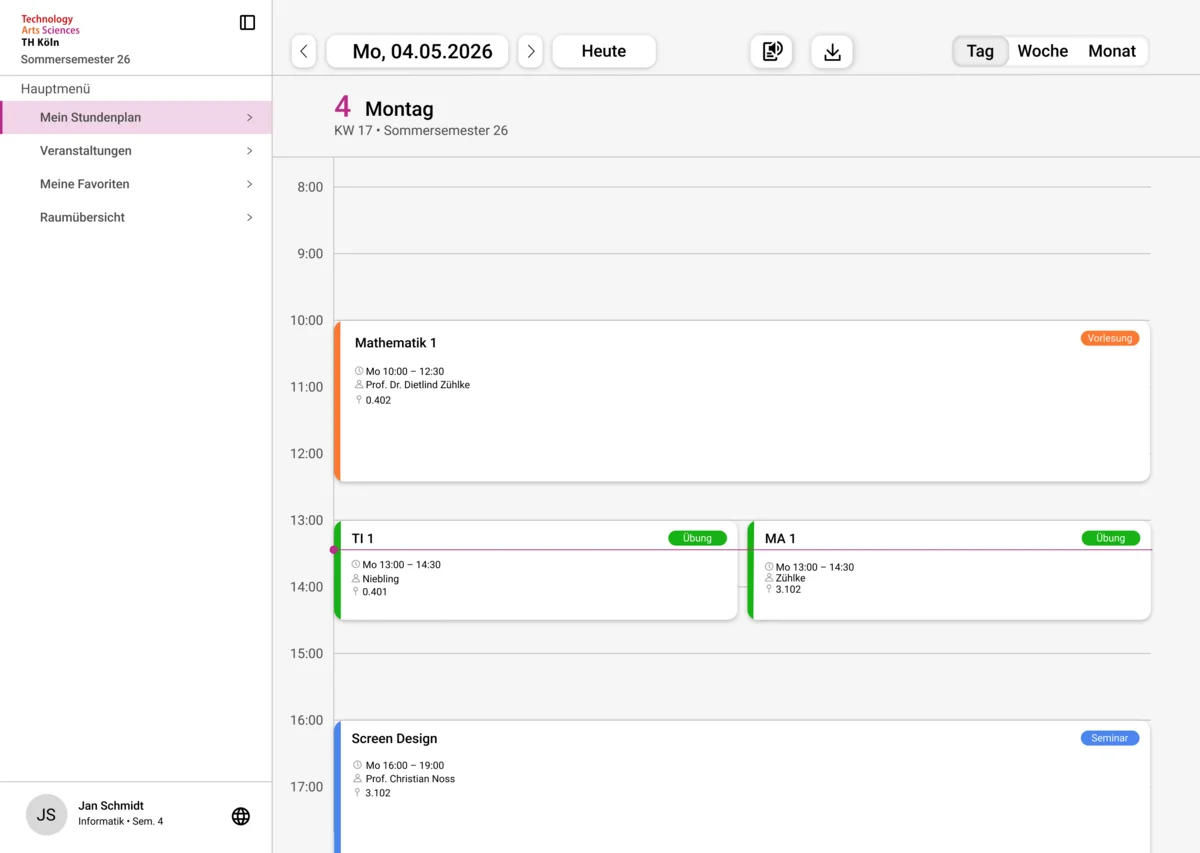Switch to Tag view

coord(980,51)
